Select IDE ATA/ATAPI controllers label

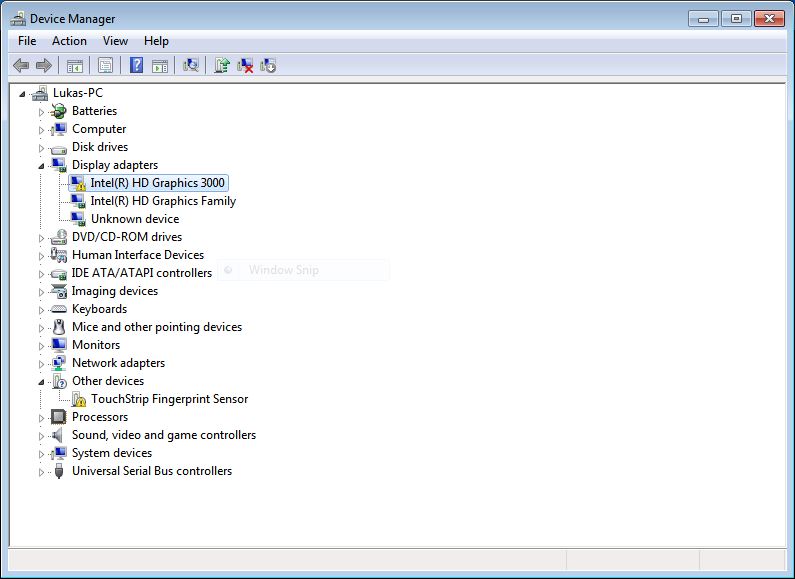[x=141, y=273]
